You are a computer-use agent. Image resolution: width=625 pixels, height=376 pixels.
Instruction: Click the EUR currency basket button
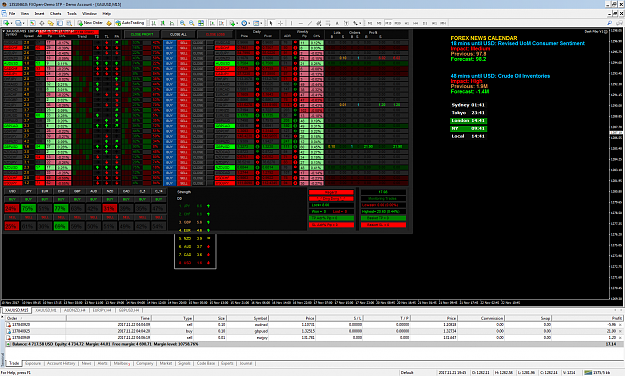[x=45, y=191]
